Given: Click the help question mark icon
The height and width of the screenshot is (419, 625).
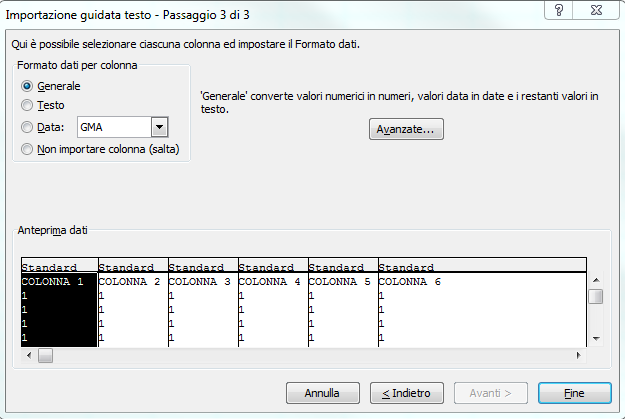Looking at the screenshot, I should point(559,10).
